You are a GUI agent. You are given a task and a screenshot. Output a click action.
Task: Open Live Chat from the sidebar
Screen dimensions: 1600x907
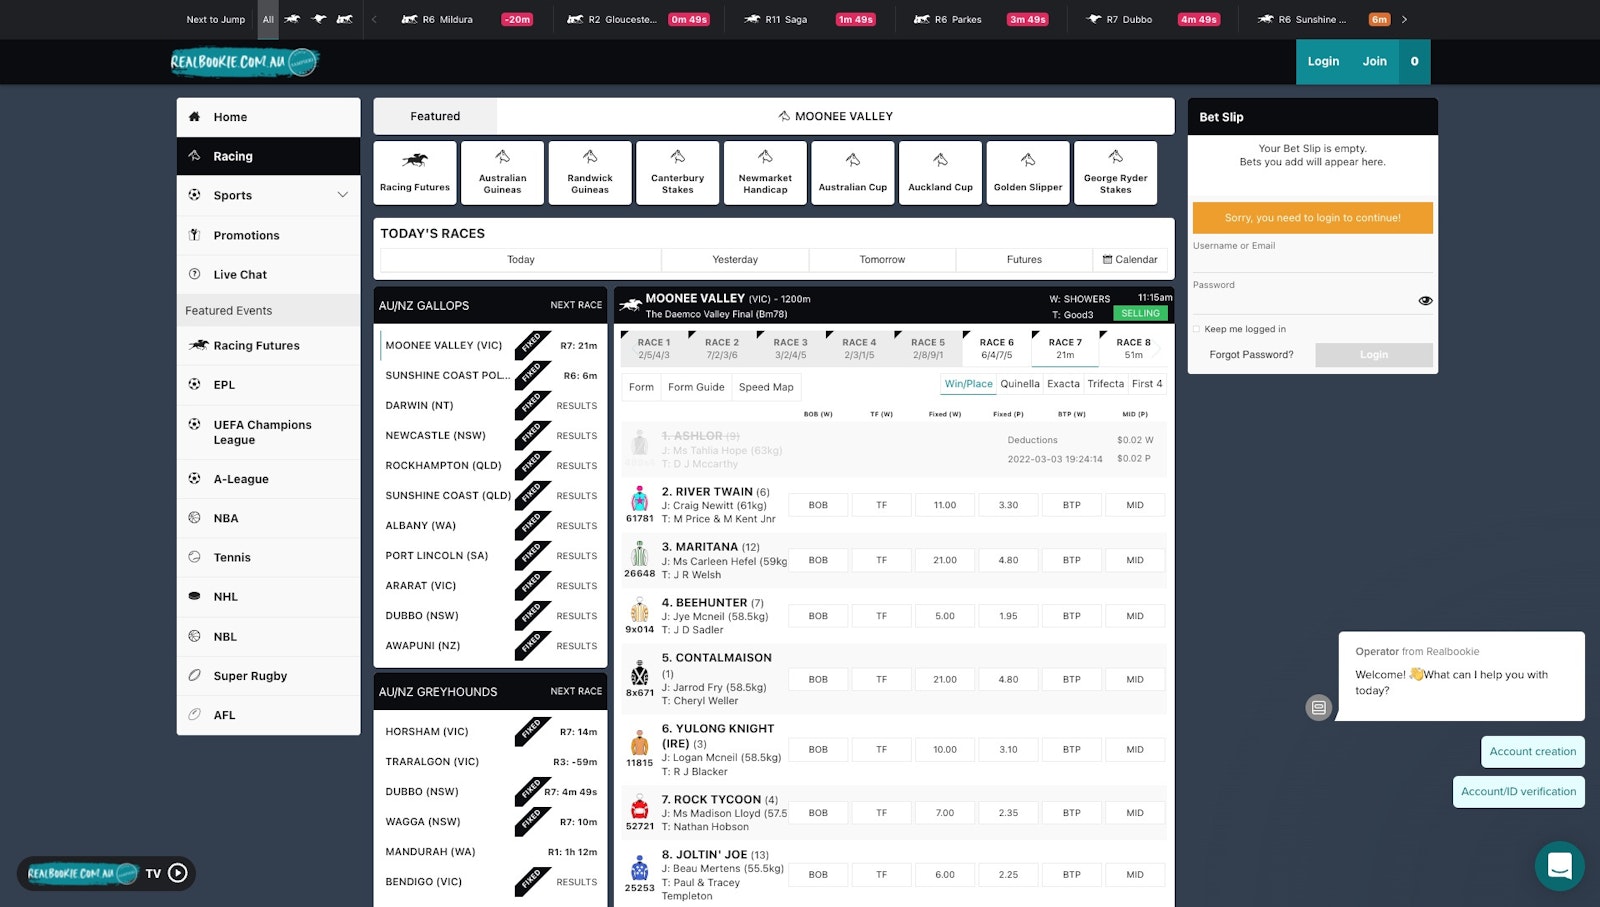[240, 274]
